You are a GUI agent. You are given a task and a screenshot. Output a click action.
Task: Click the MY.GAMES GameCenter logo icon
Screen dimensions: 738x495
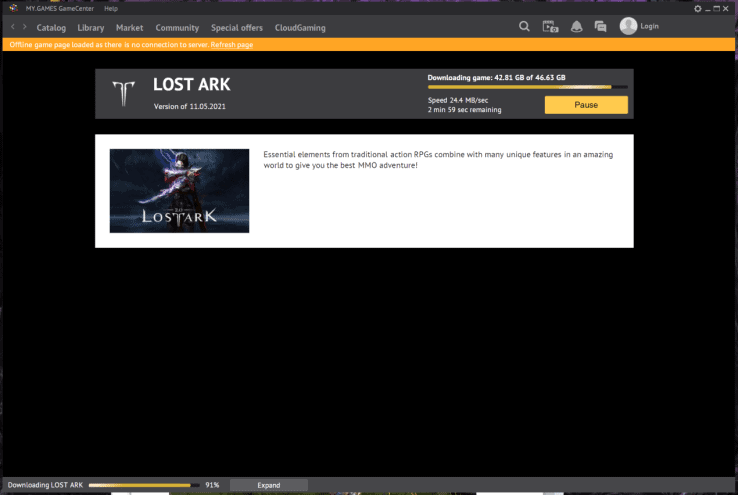[x=13, y=8]
